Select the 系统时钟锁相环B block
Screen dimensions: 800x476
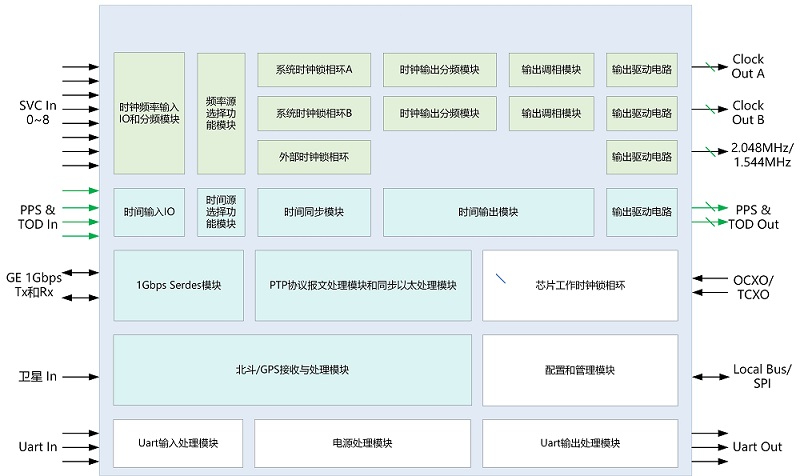(x=314, y=113)
